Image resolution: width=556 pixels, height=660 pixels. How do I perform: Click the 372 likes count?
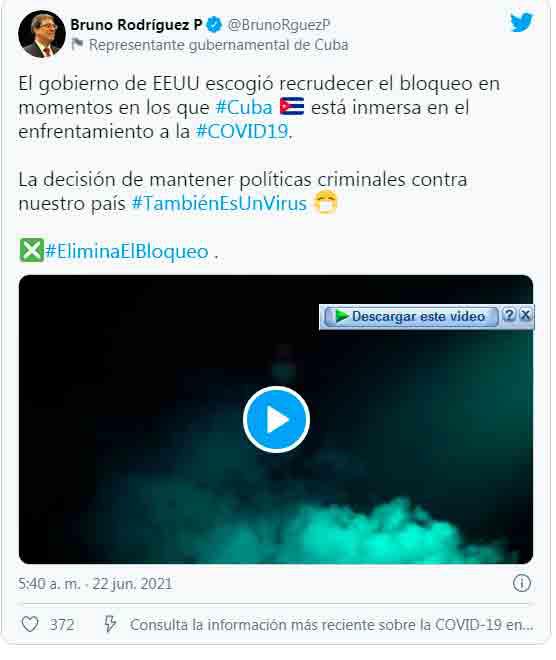(x=61, y=625)
